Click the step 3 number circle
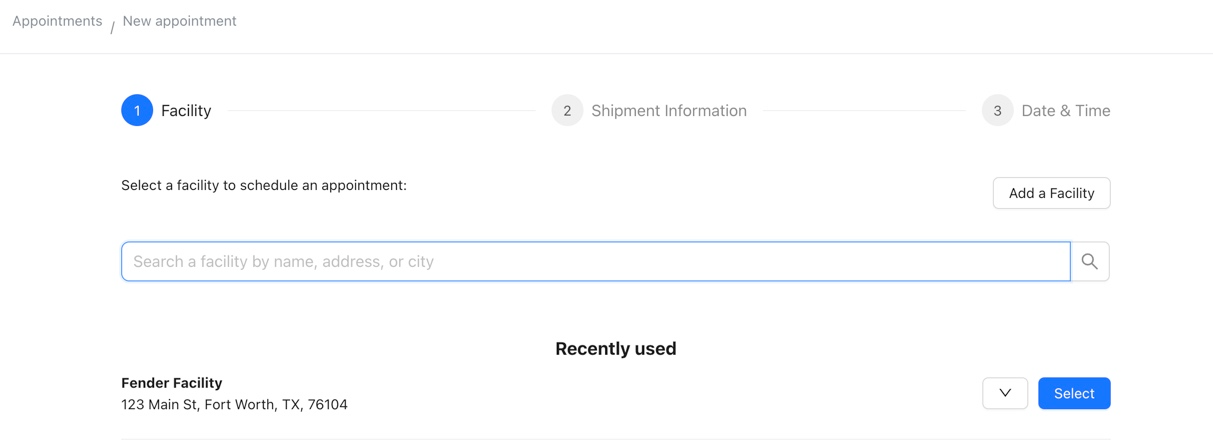The width and height of the screenshot is (1213, 444). [x=997, y=110]
